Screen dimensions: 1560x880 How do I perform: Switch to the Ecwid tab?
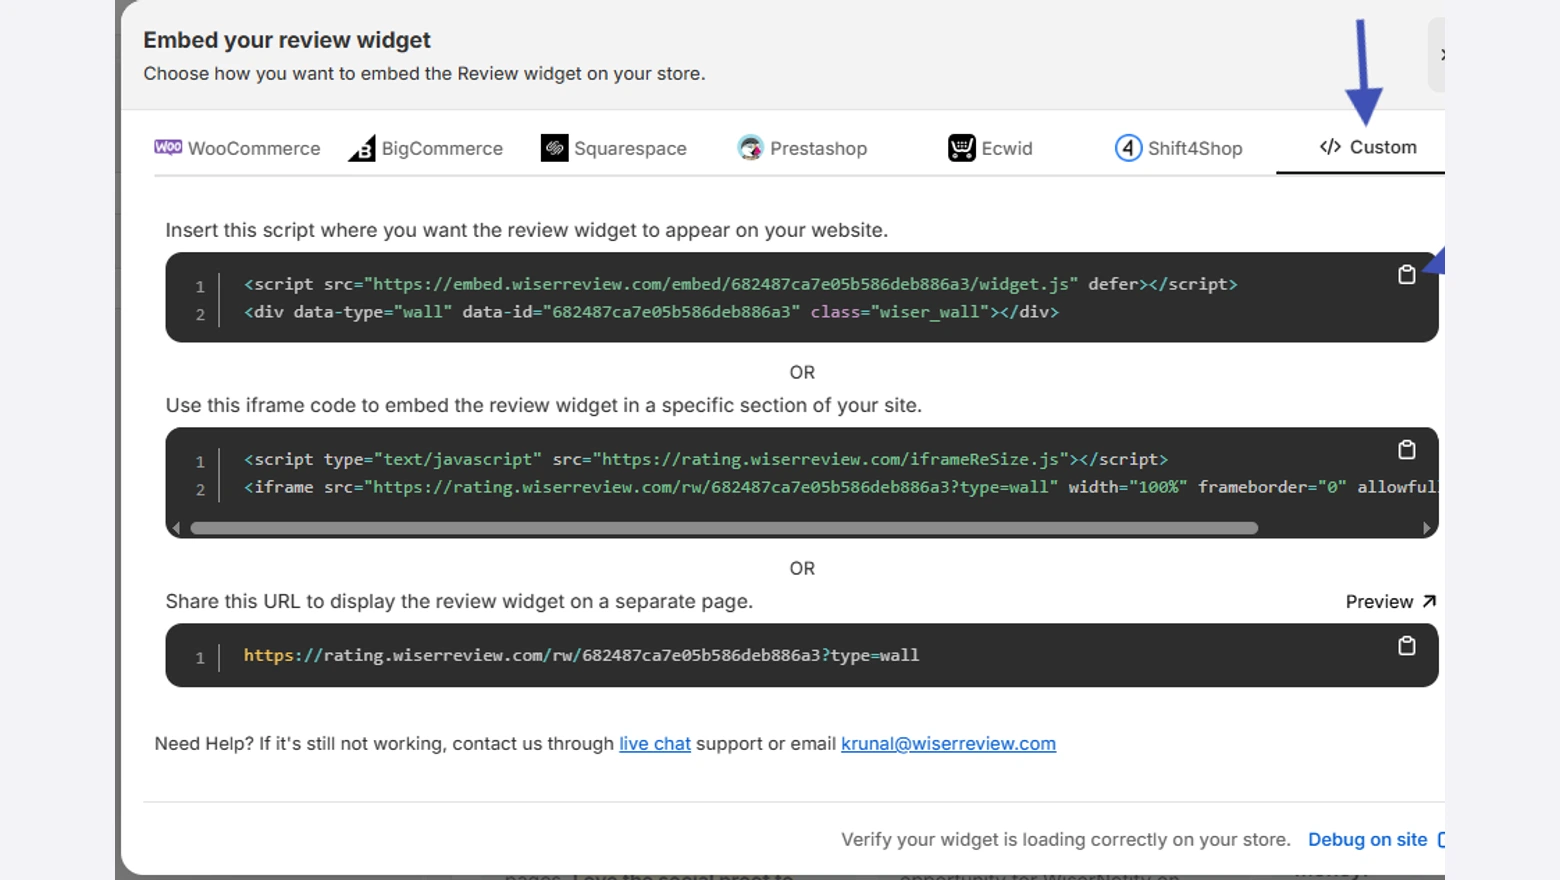[x=990, y=148]
